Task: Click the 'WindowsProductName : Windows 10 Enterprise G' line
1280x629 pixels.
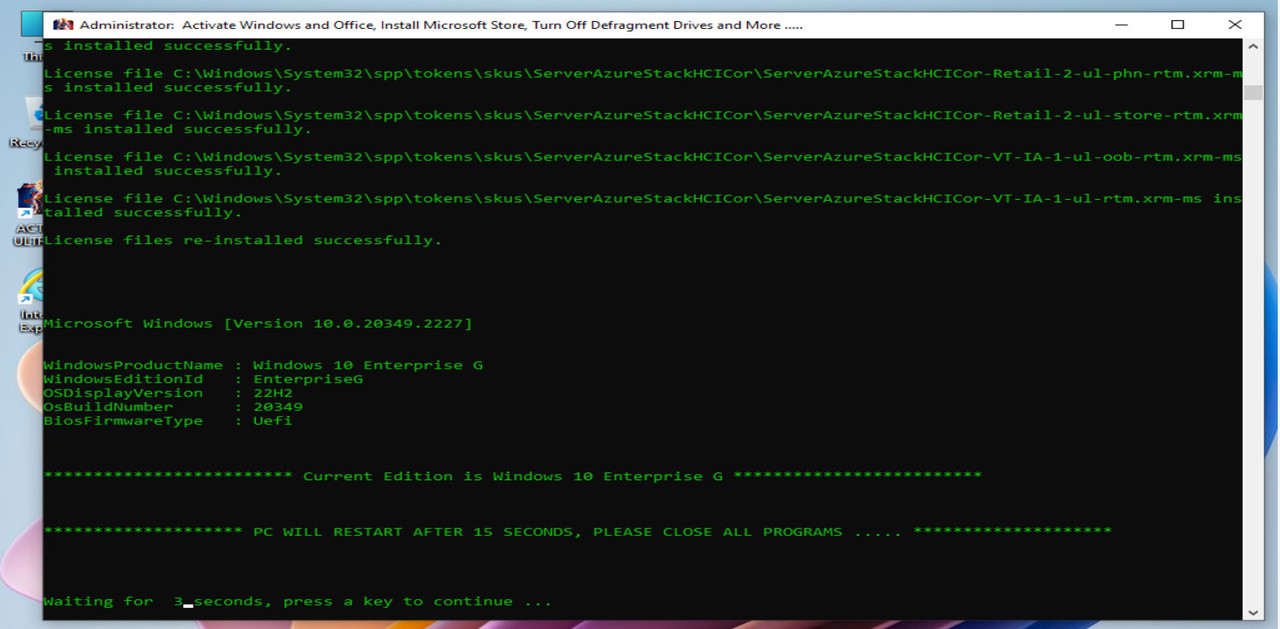Action: [x=263, y=365]
